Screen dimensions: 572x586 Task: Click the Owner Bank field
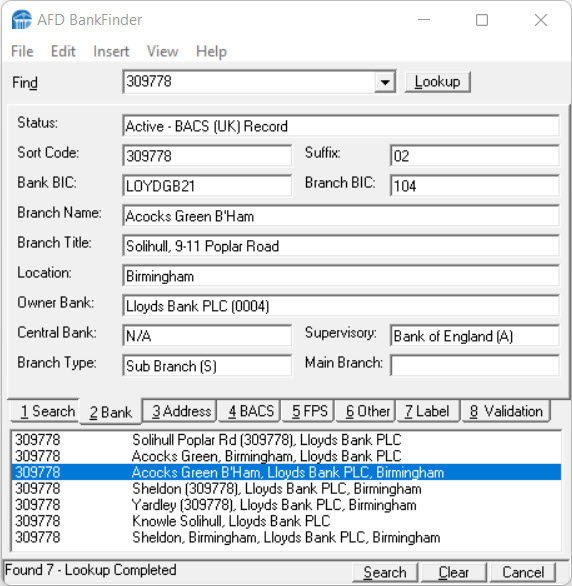click(x=341, y=306)
